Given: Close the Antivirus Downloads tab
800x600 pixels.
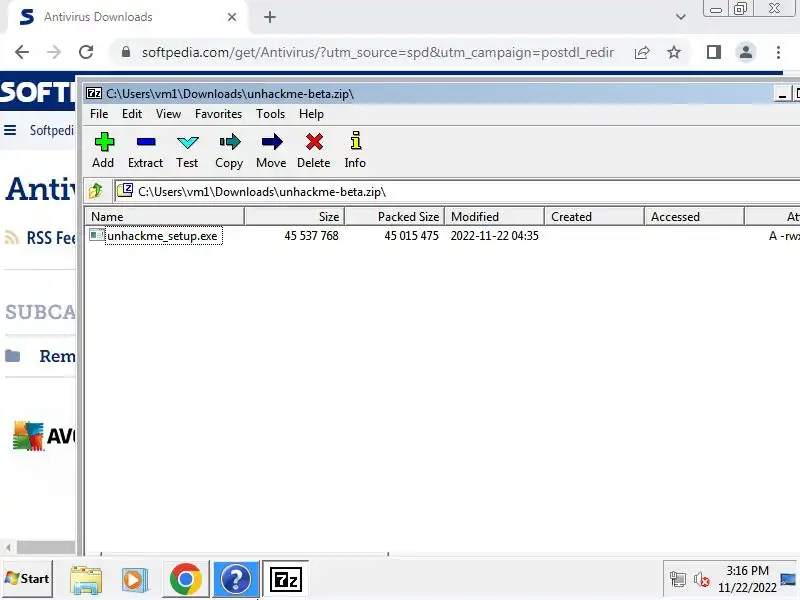Looking at the screenshot, I should click(232, 17).
